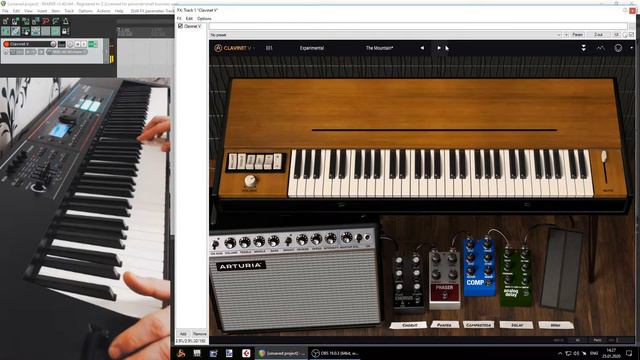
Task: Open the green FX button on the track
Action: coord(91,44)
